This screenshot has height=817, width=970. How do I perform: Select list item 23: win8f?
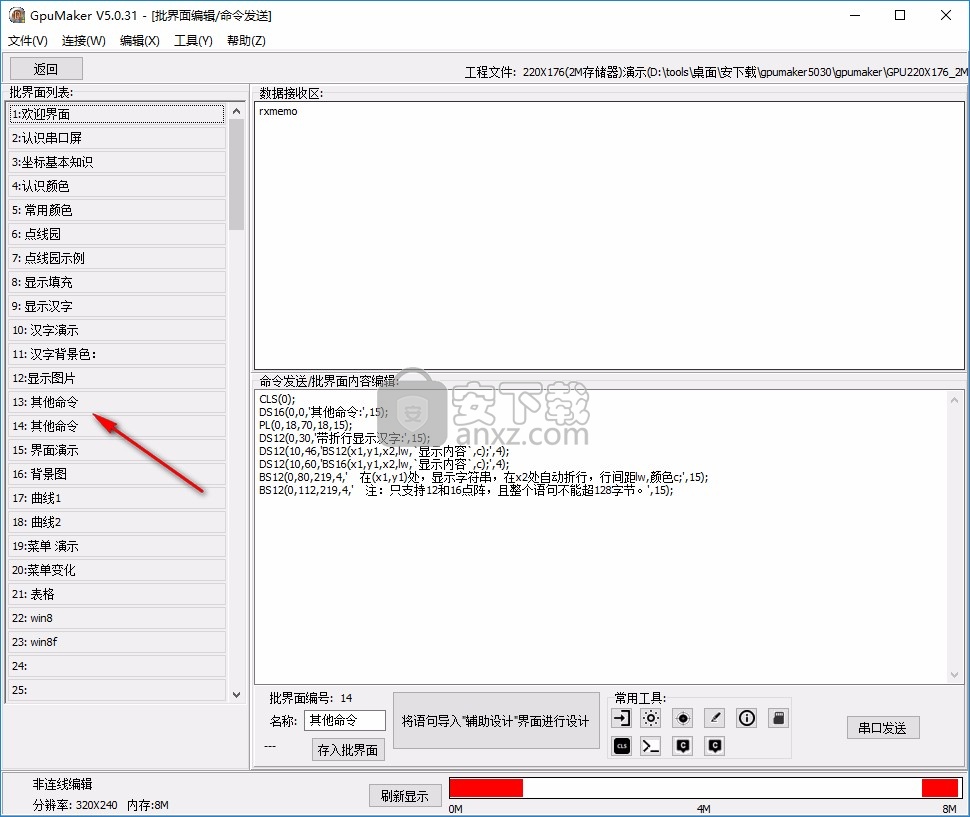[x=118, y=643]
